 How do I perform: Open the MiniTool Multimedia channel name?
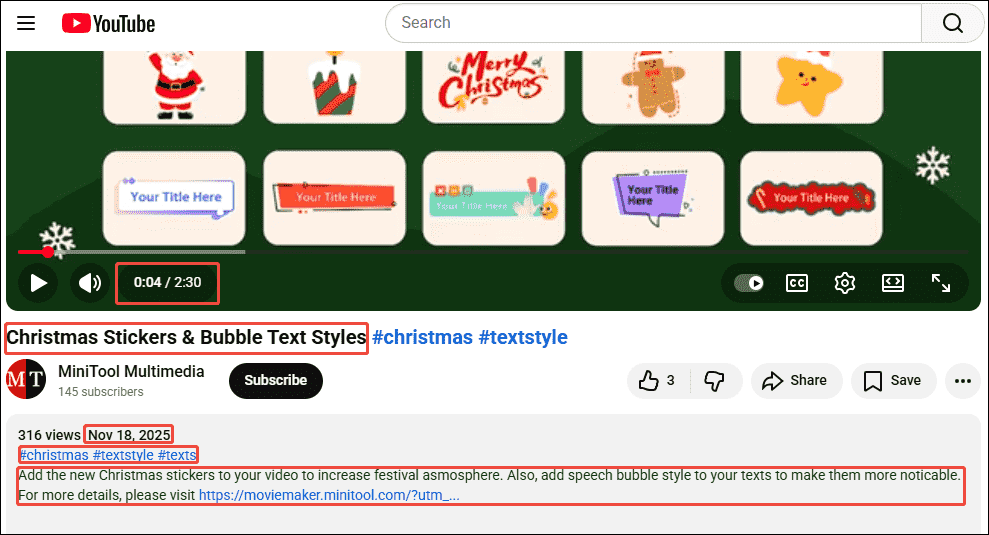point(131,371)
